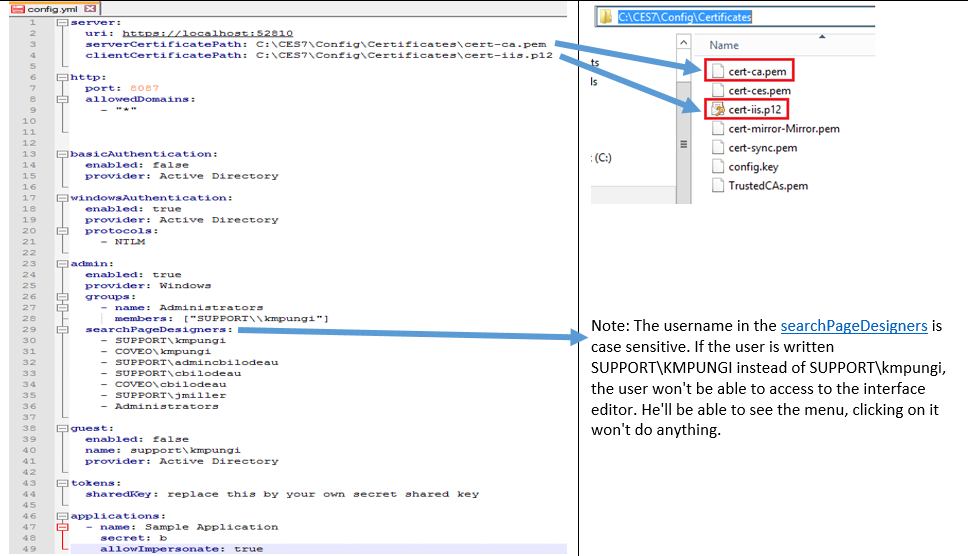
Task: Click the '- SUPPORT\jmiller' entry
Action: 163,395
